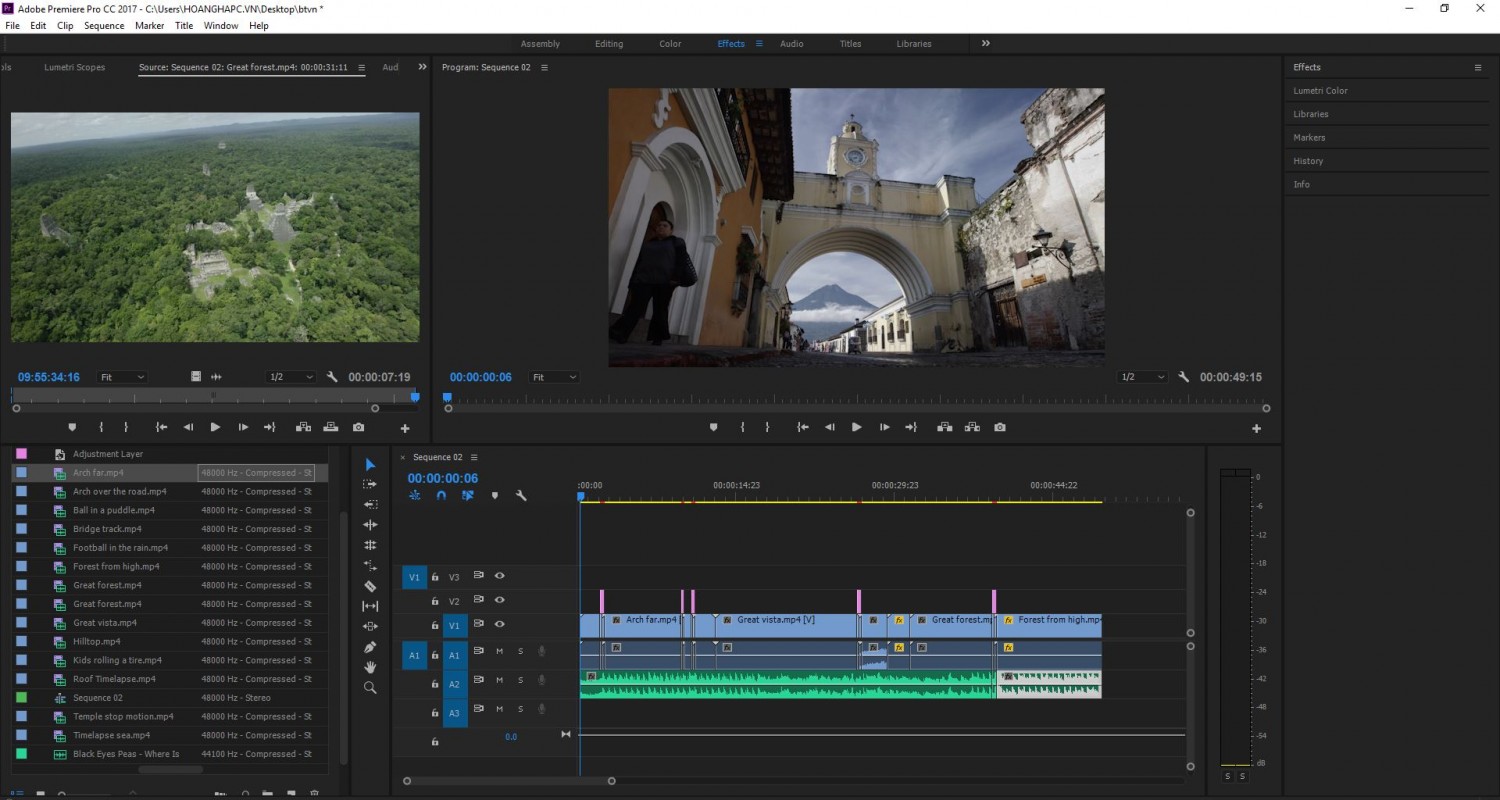Open Source monitor 1/2 resolution dropdown

[290, 377]
